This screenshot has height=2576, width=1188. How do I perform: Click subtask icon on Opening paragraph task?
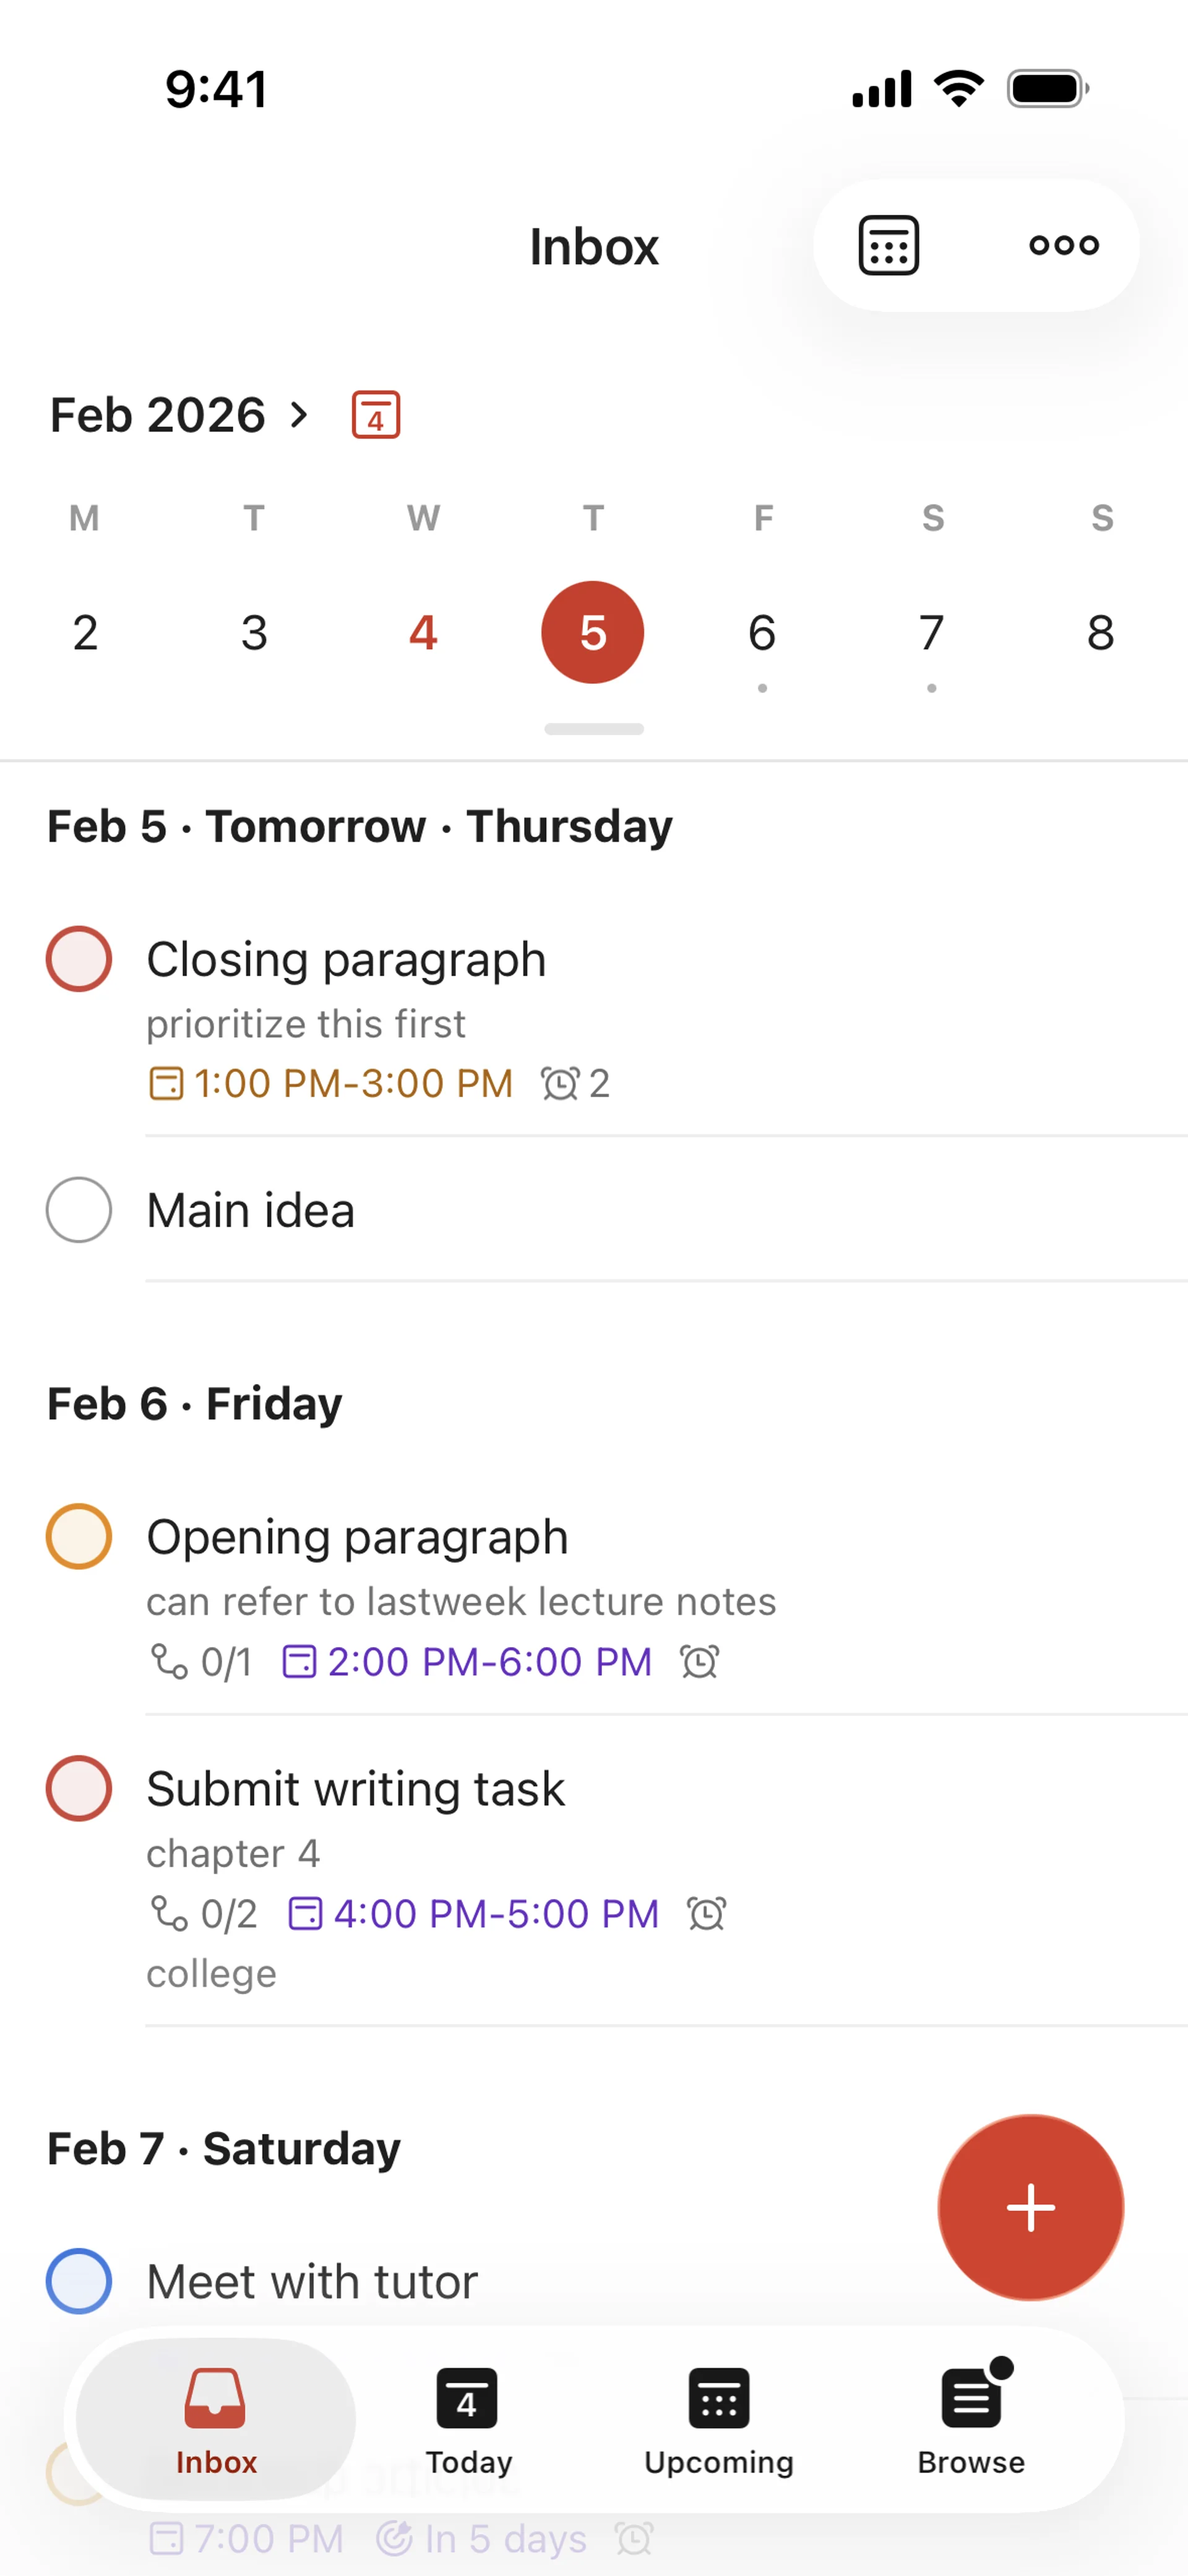(169, 1662)
